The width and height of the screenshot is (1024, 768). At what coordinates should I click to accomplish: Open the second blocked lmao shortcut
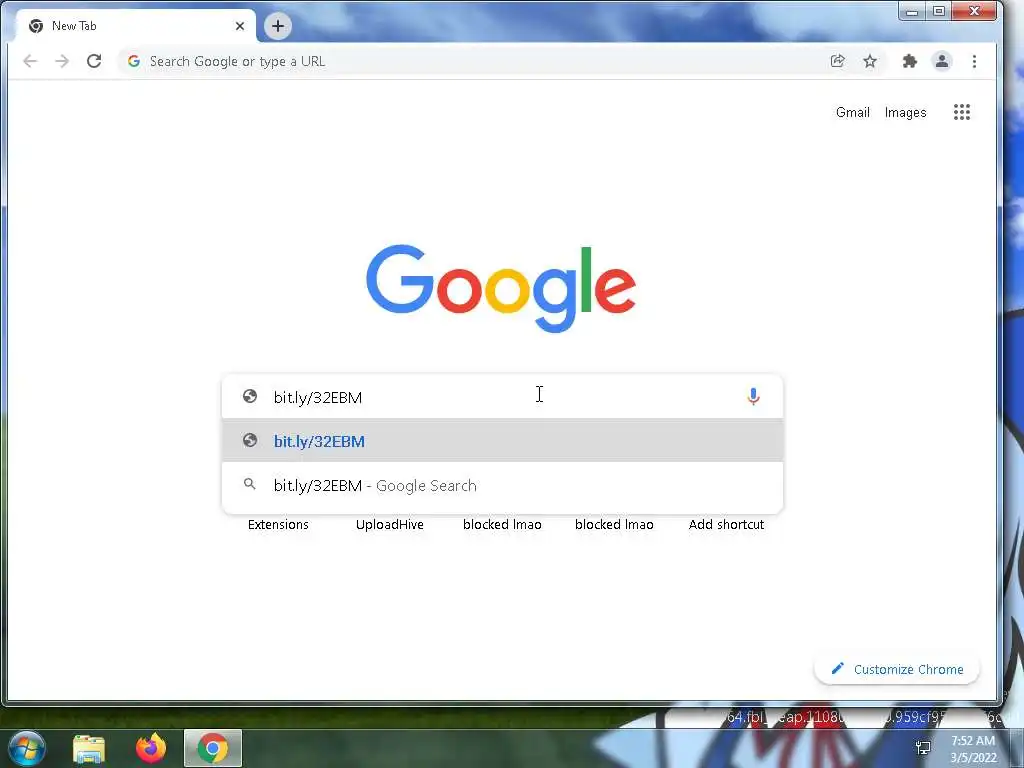click(x=614, y=524)
